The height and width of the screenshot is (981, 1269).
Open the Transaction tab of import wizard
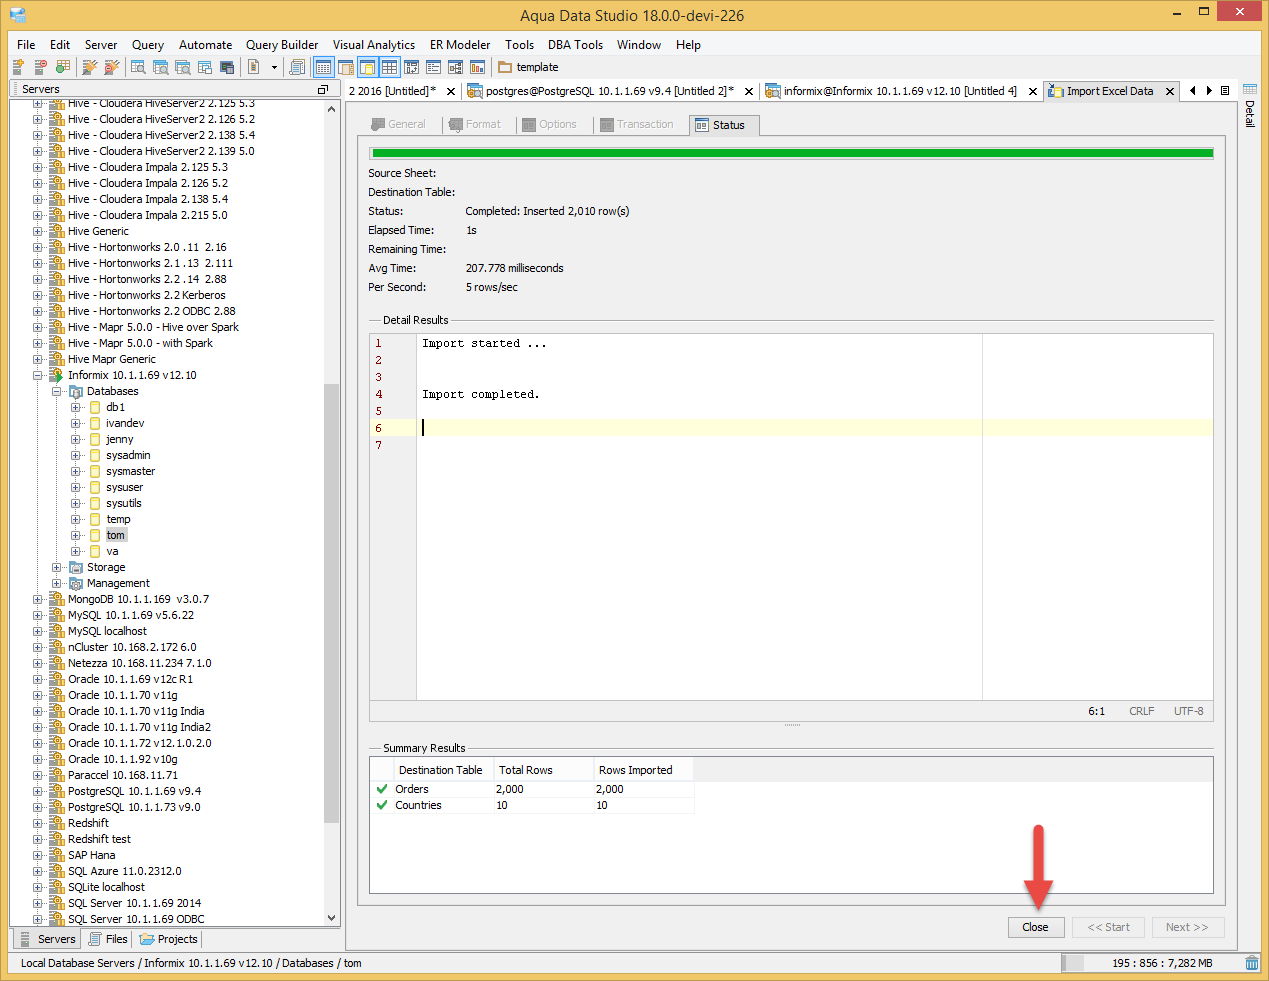point(637,124)
